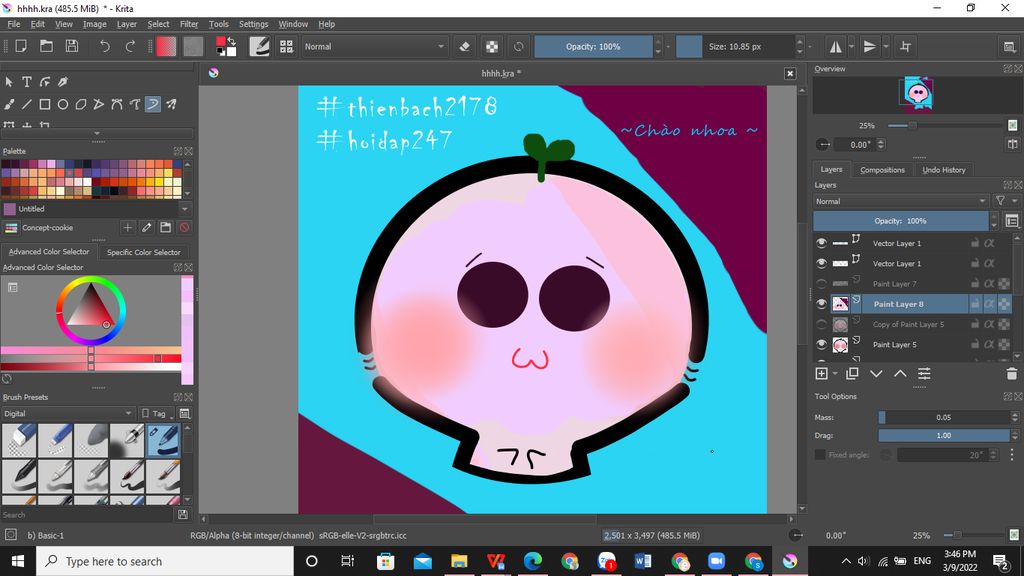Delete the selected layer
The image size is (1024, 576).
(x=1012, y=374)
